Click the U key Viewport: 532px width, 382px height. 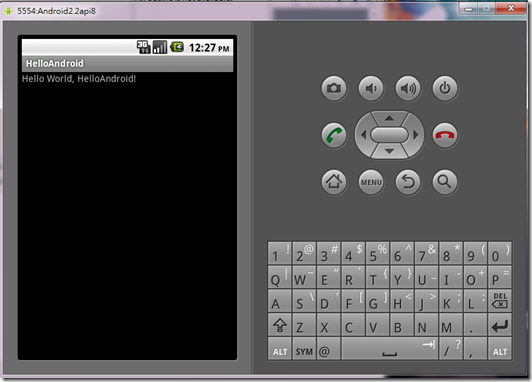(426, 277)
